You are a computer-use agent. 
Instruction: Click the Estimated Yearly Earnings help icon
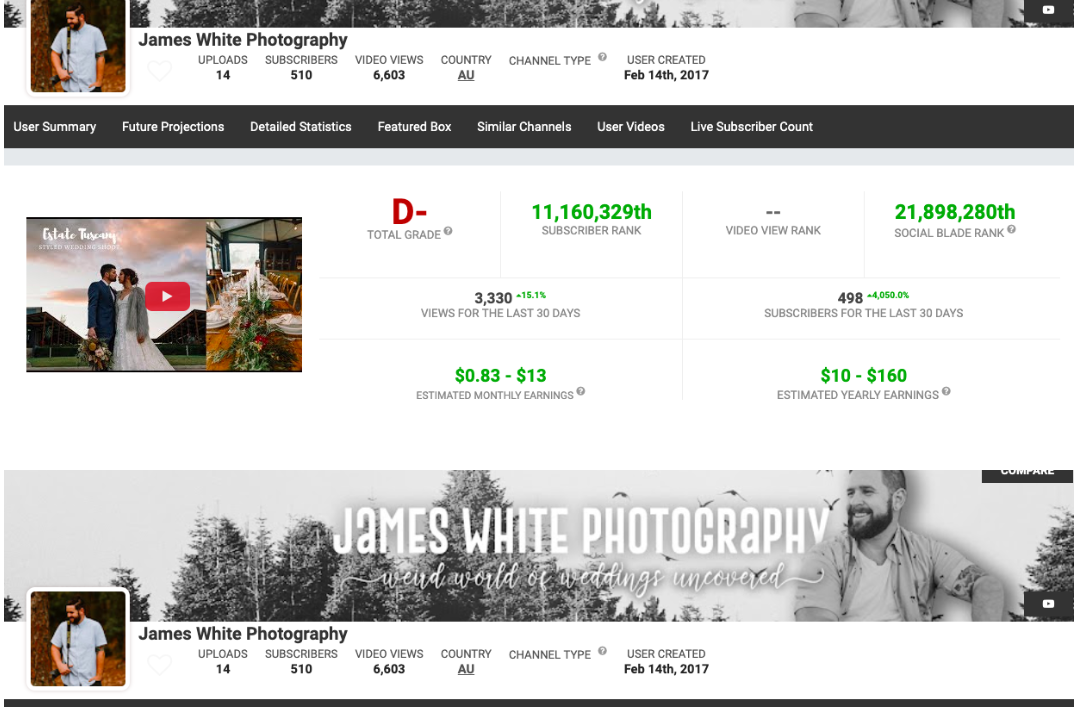(946, 391)
